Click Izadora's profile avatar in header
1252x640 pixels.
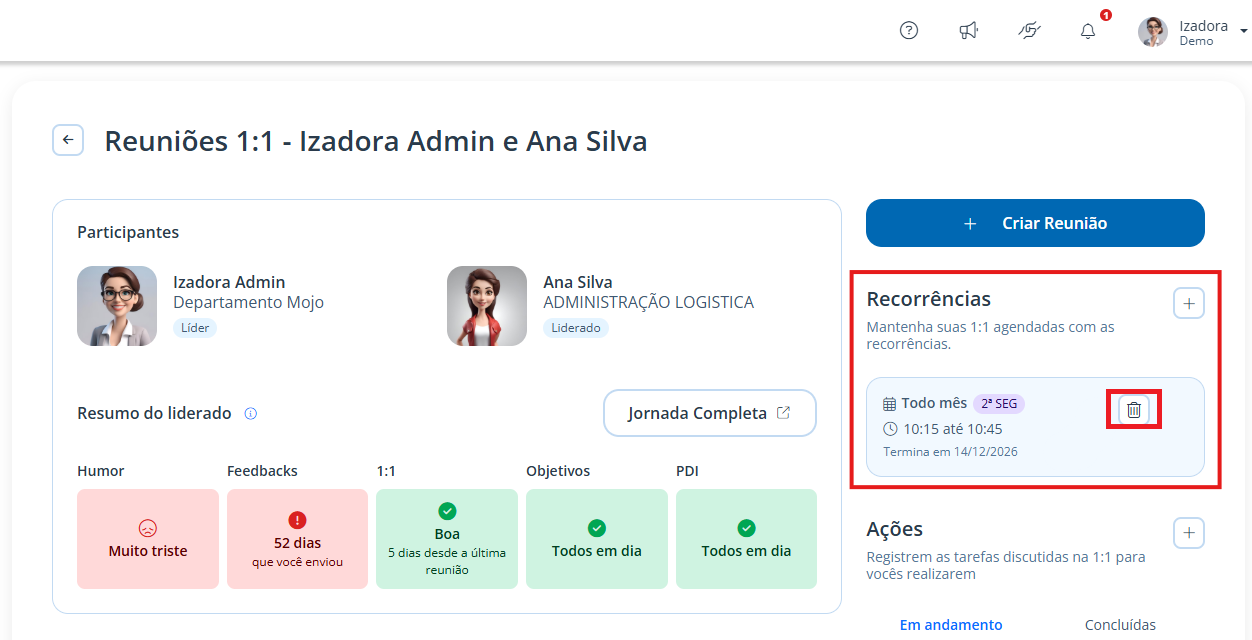1153,32
